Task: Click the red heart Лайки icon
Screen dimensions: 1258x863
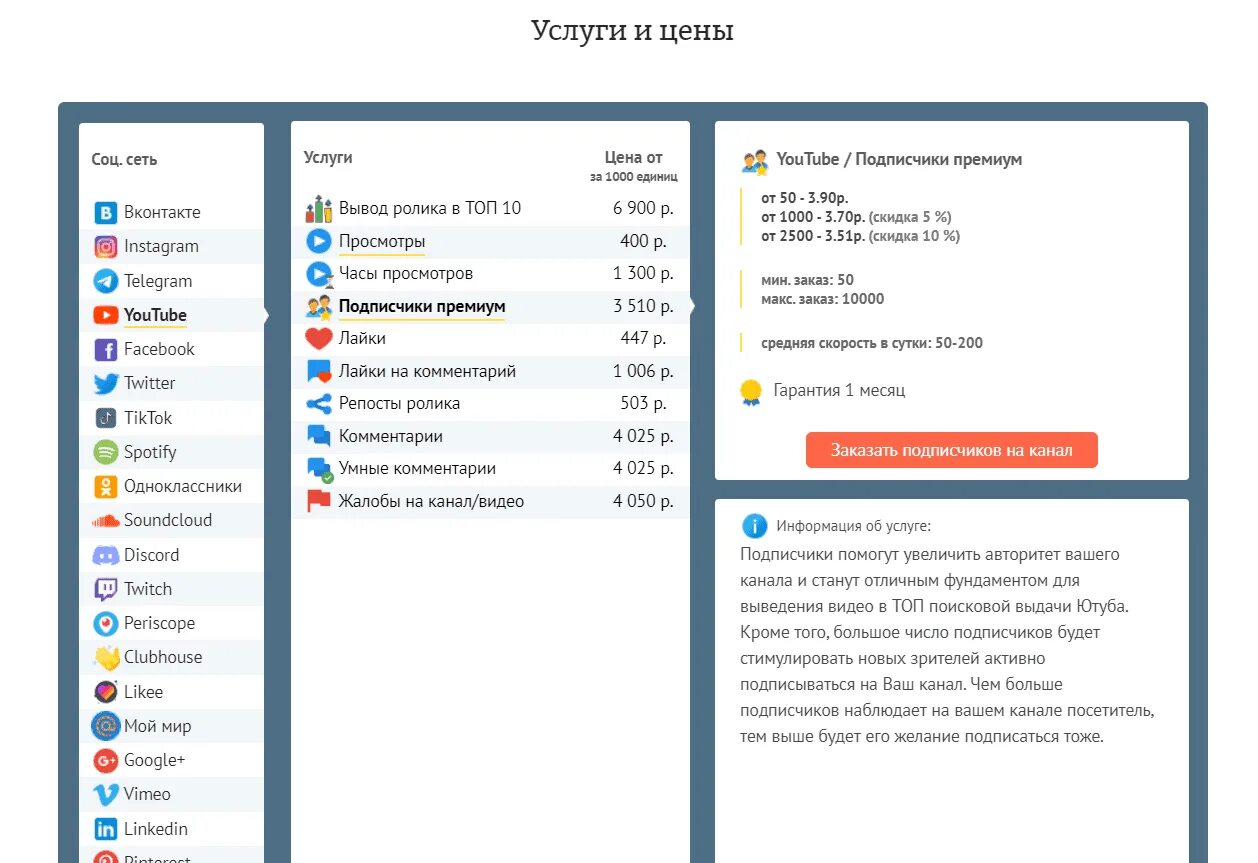Action: [318, 339]
